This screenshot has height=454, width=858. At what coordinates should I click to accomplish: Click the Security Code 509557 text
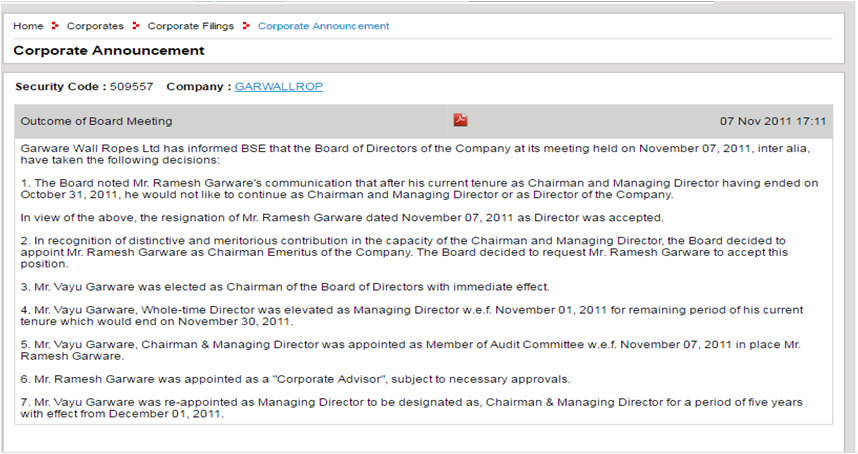pyautogui.click(x=85, y=87)
